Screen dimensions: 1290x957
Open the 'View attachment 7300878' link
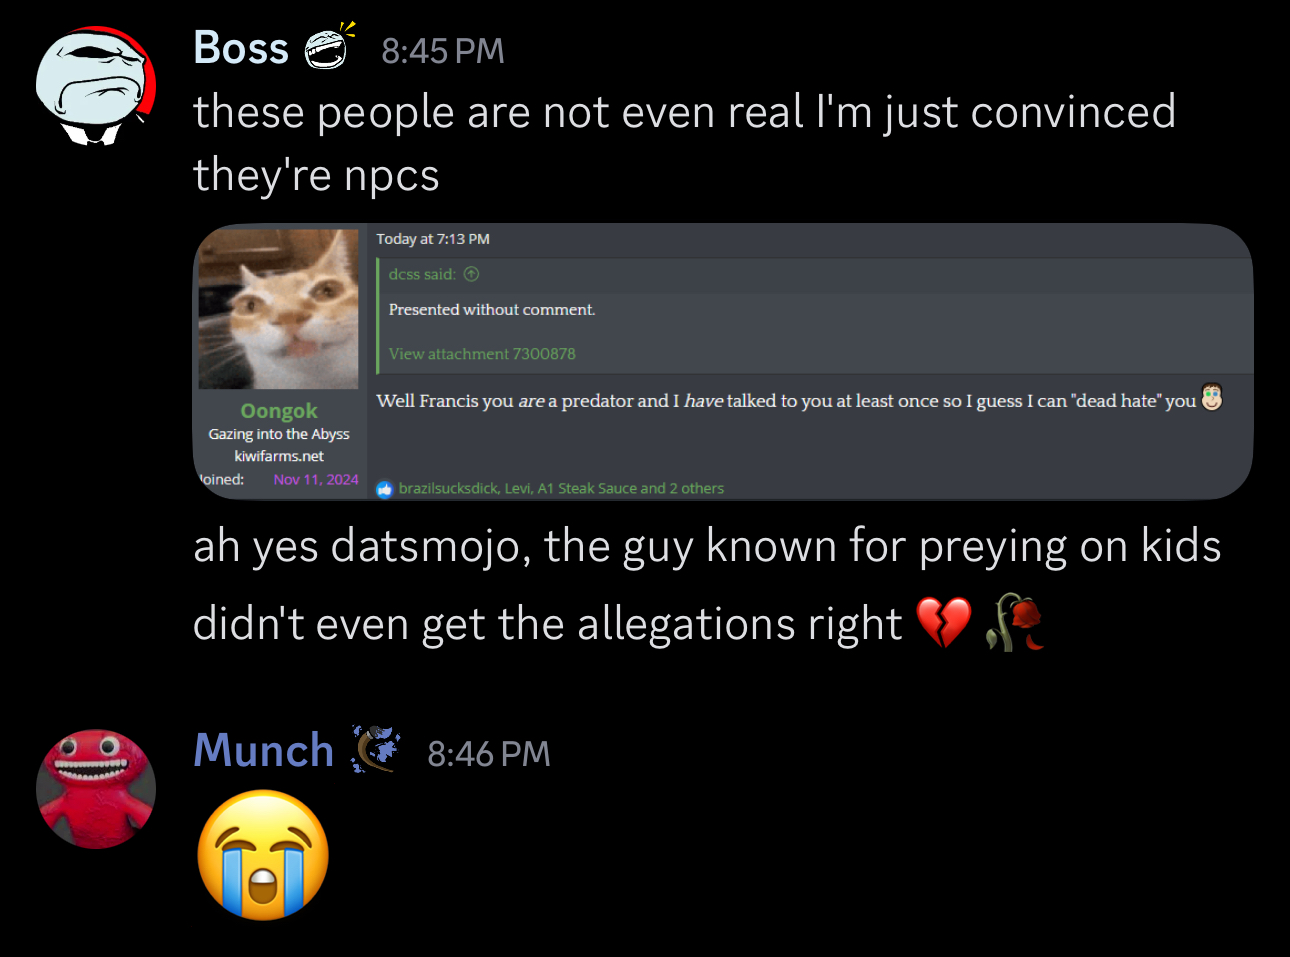pyautogui.click(x=482, y=354)
